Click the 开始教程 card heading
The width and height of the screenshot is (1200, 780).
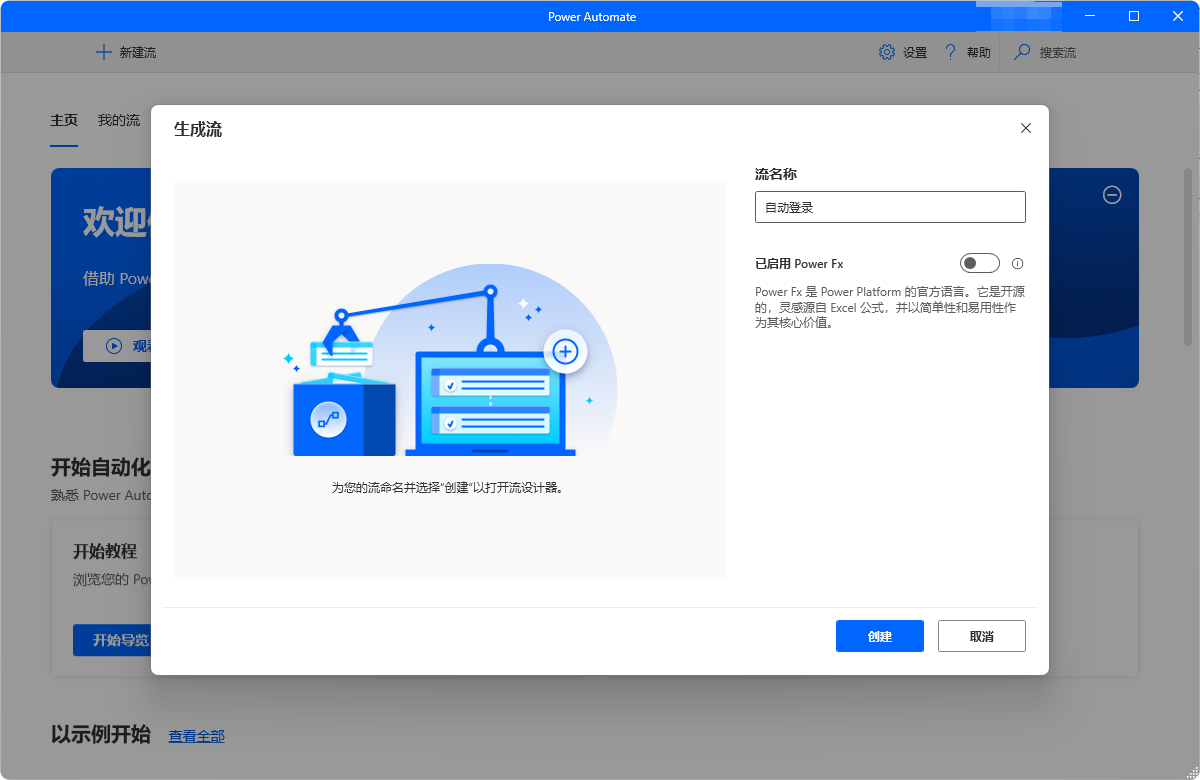click(105, 552)
